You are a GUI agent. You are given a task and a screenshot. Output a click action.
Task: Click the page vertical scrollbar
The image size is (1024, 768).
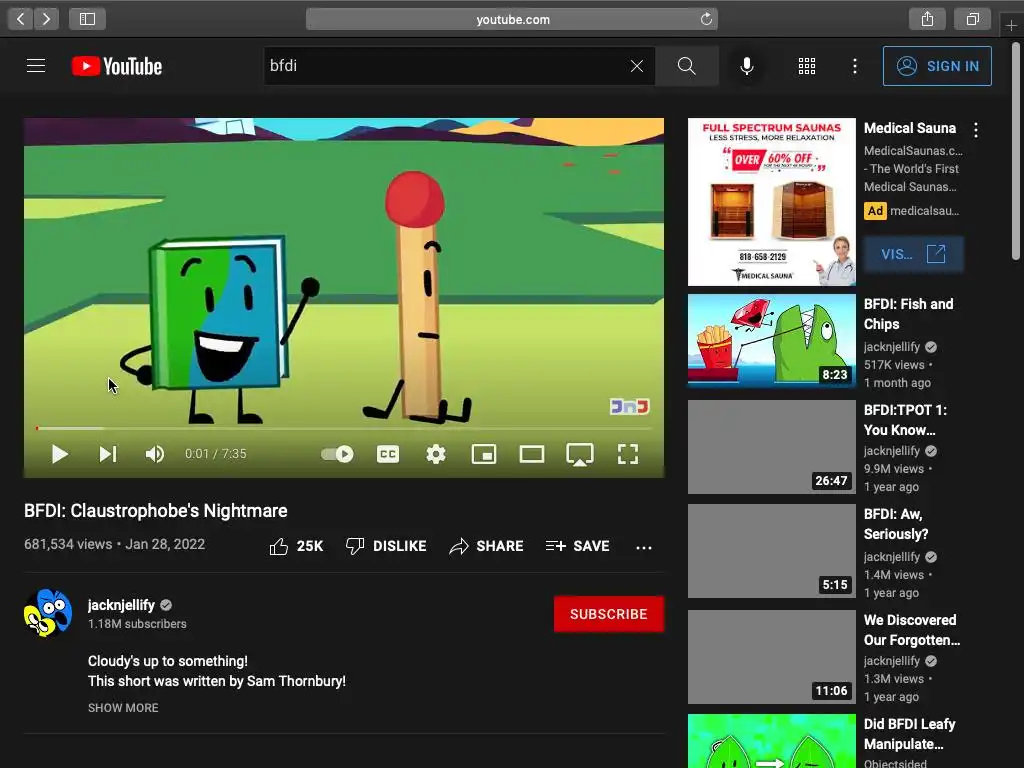coord(1016,152)
